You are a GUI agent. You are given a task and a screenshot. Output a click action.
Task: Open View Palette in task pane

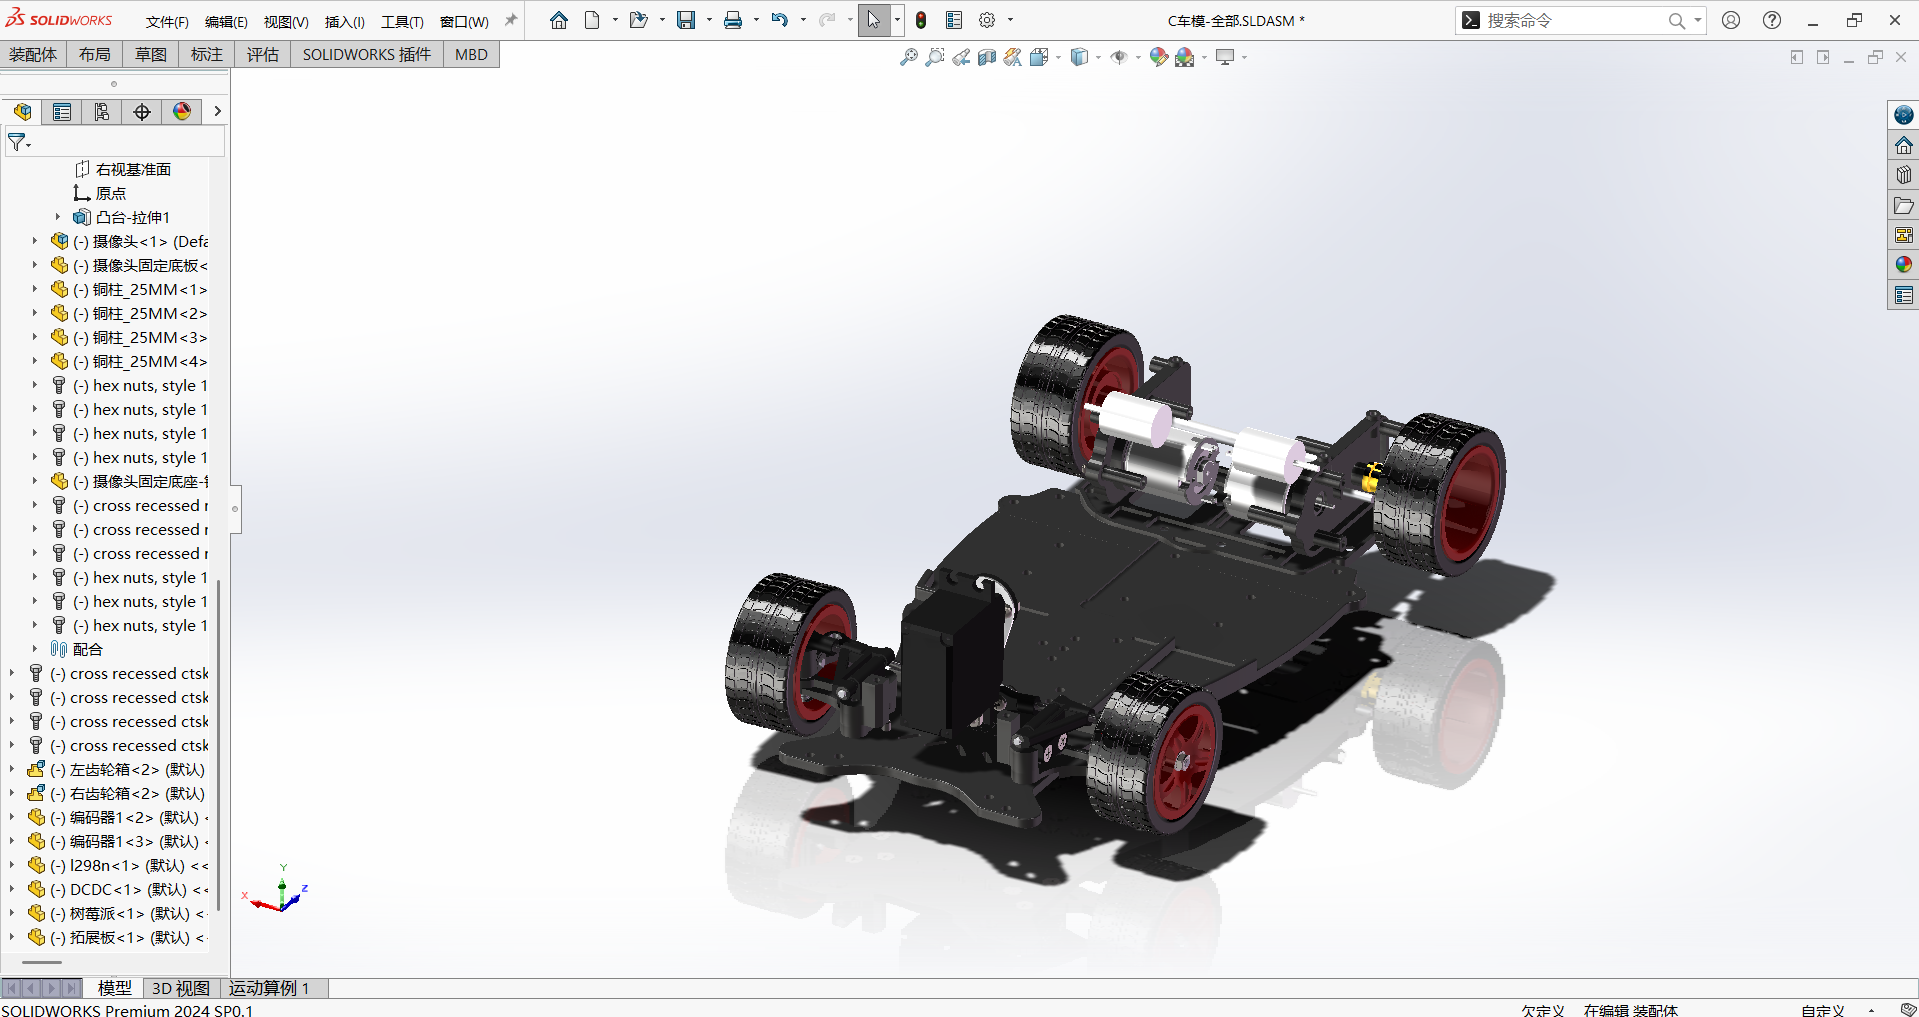point(1903,235)
